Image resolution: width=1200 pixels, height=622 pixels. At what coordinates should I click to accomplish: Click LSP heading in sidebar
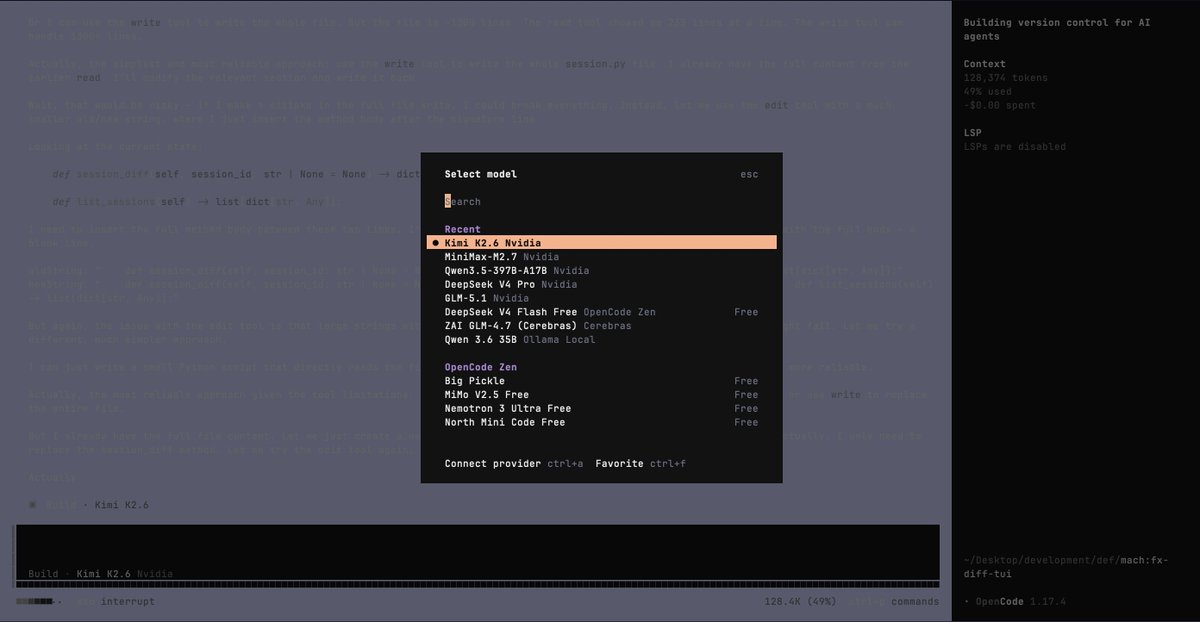972,132
